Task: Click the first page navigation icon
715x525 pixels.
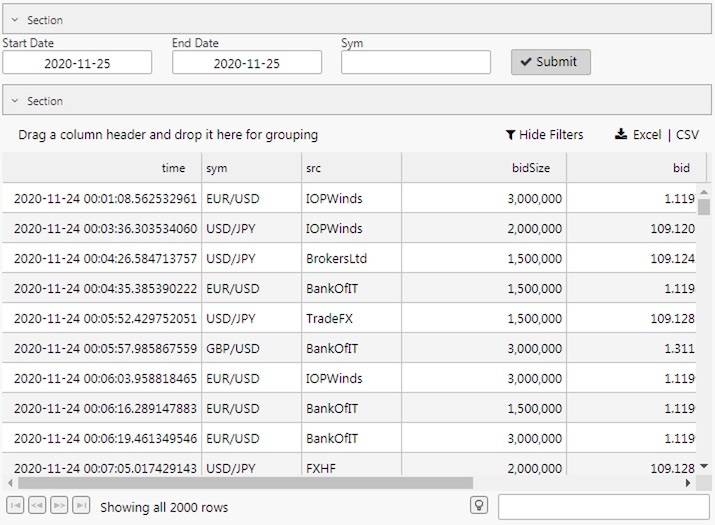Action: pyautogui.click(x=15, y=506)
